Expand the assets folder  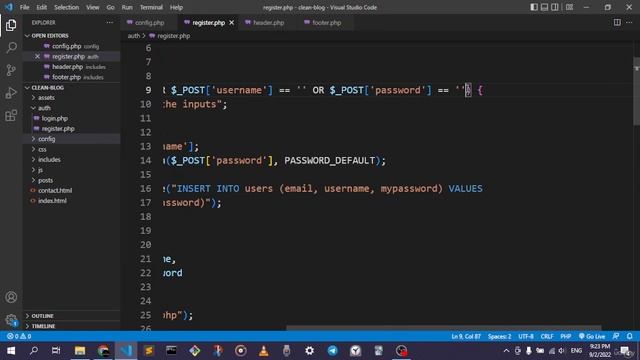71,98
